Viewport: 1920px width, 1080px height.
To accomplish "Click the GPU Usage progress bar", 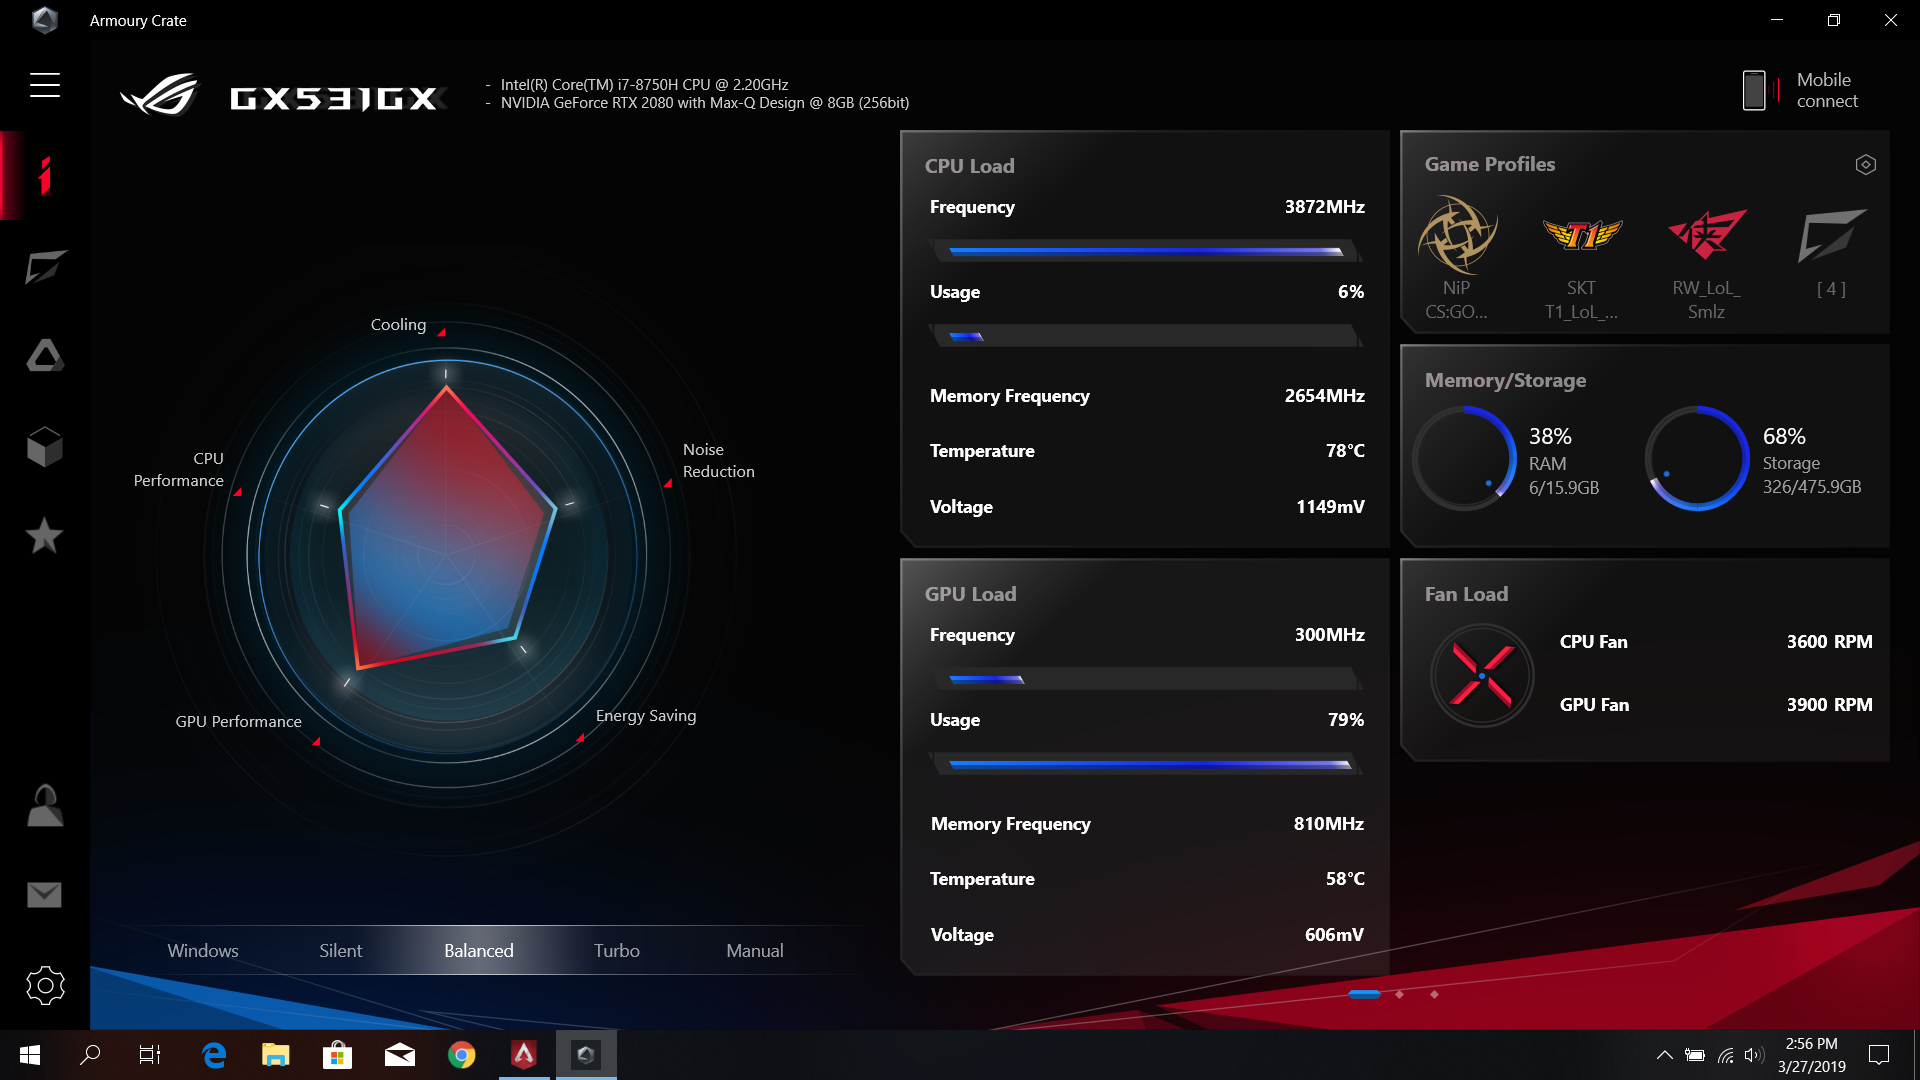I will click(1146, 764).
